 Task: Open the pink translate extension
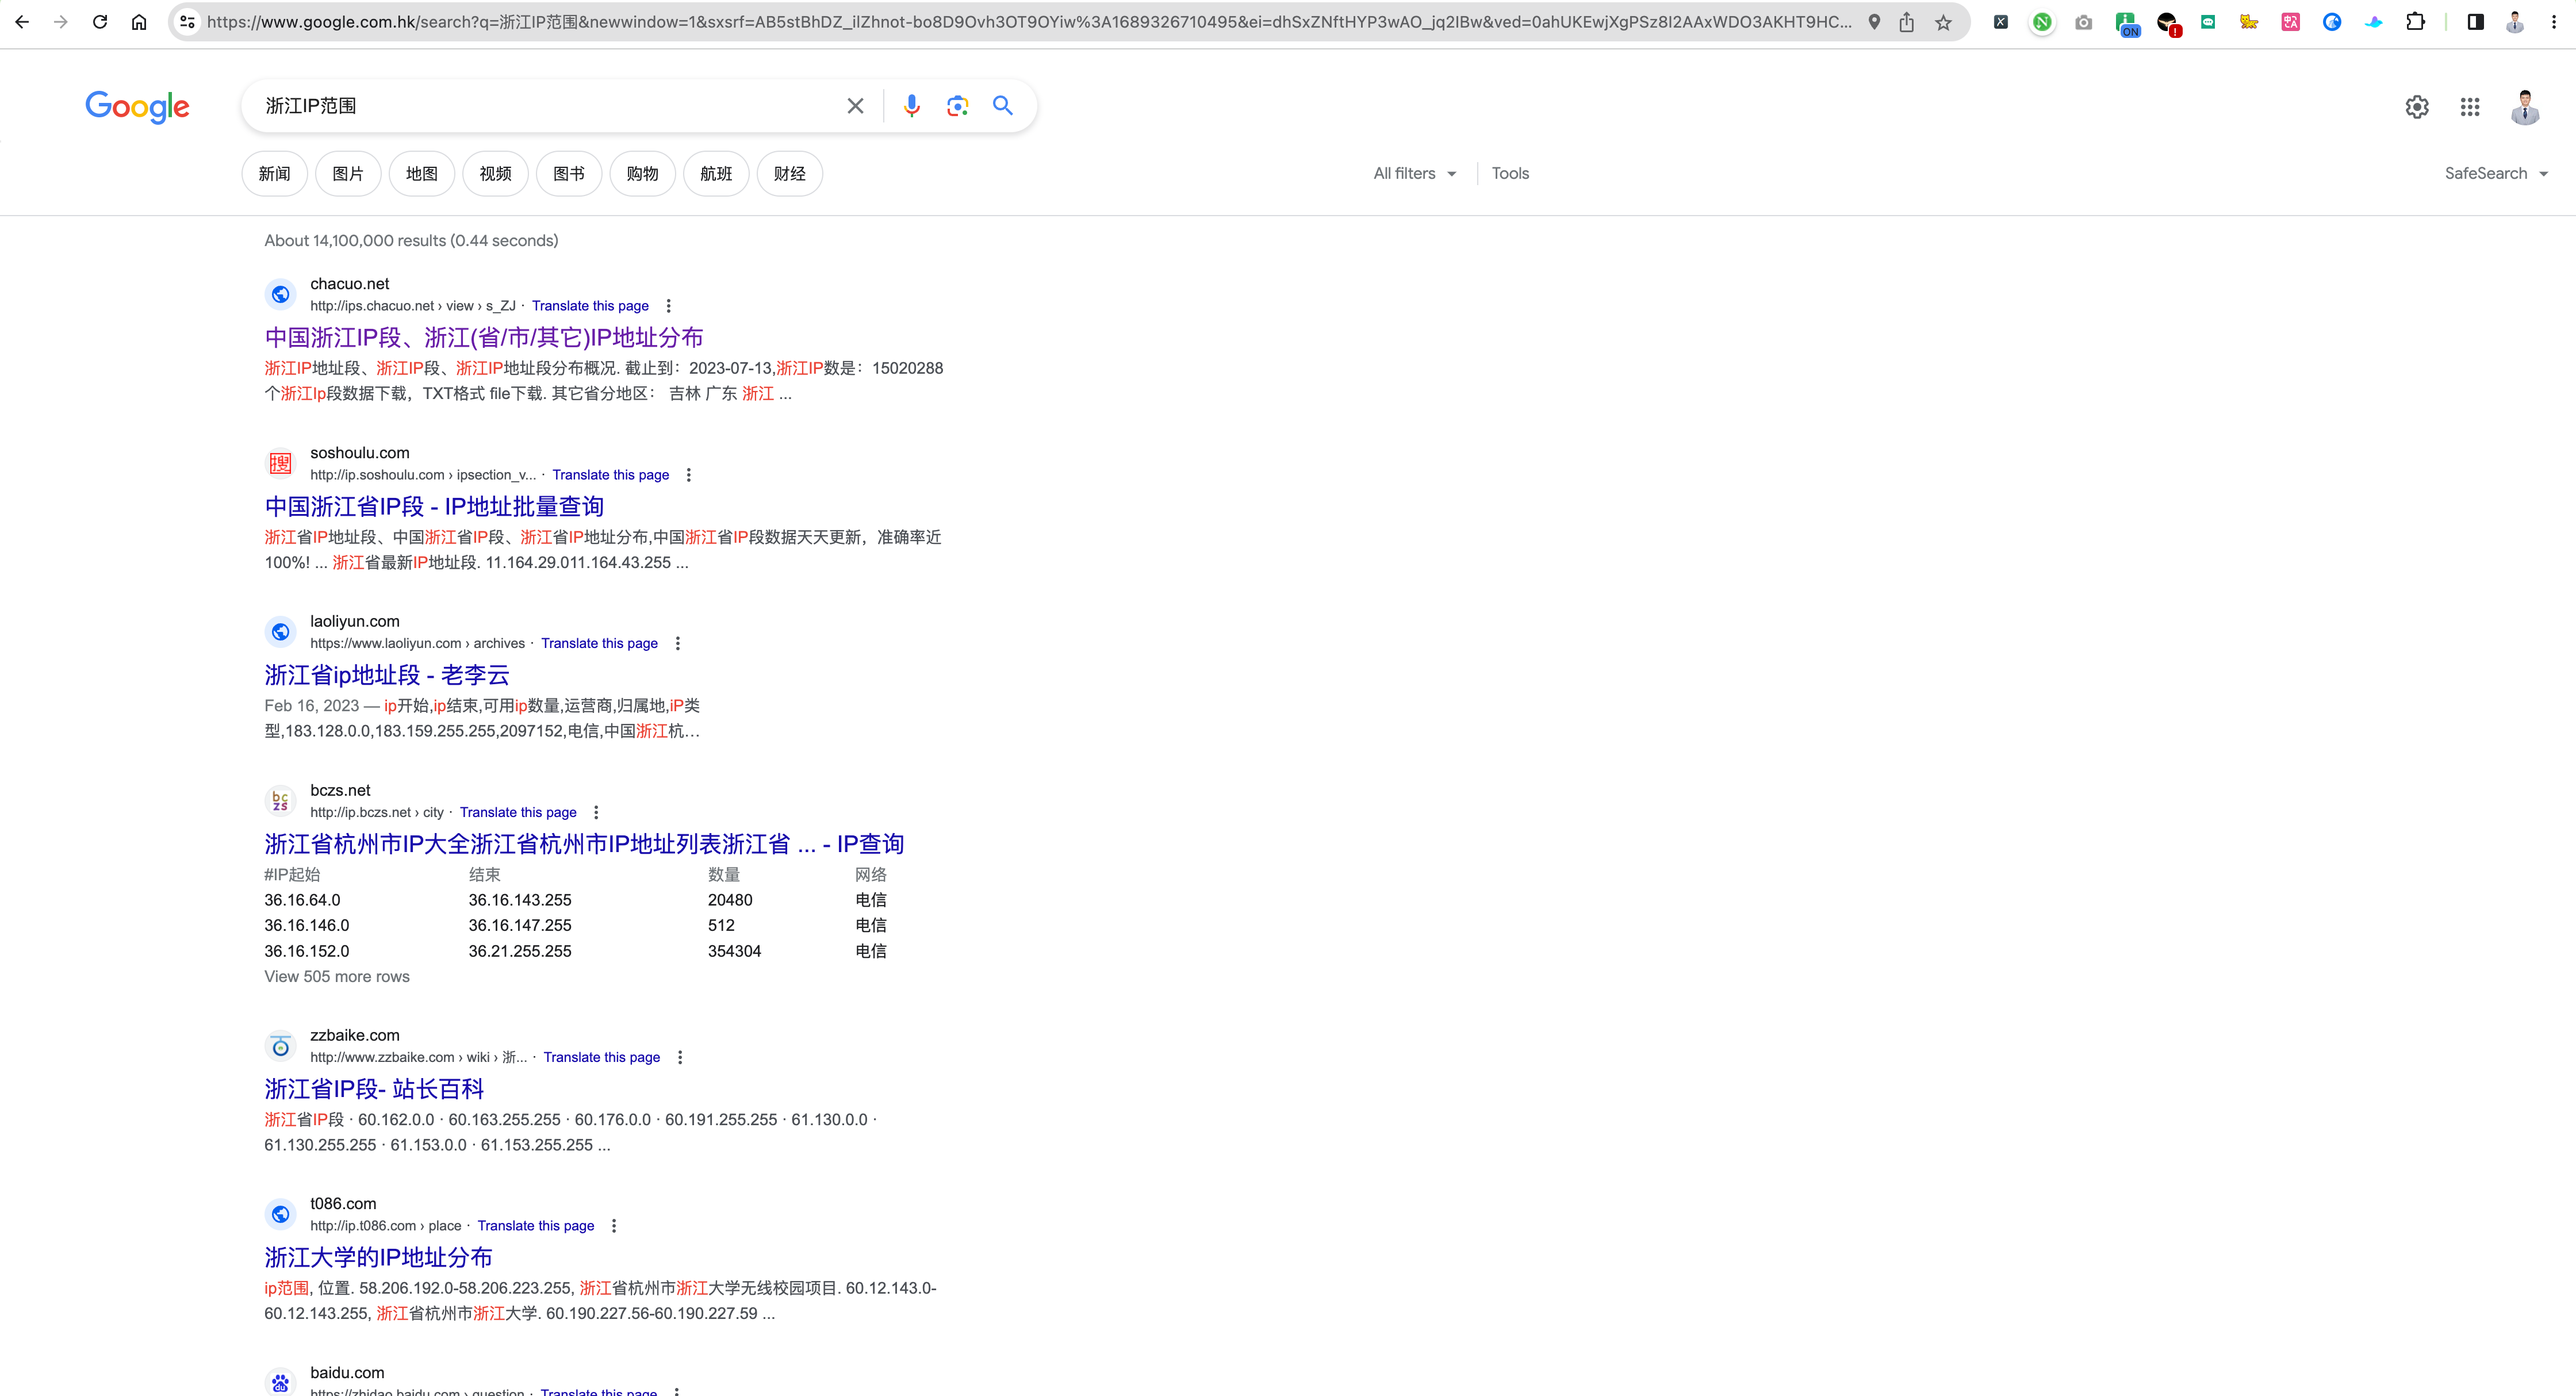pos(2290,22)
